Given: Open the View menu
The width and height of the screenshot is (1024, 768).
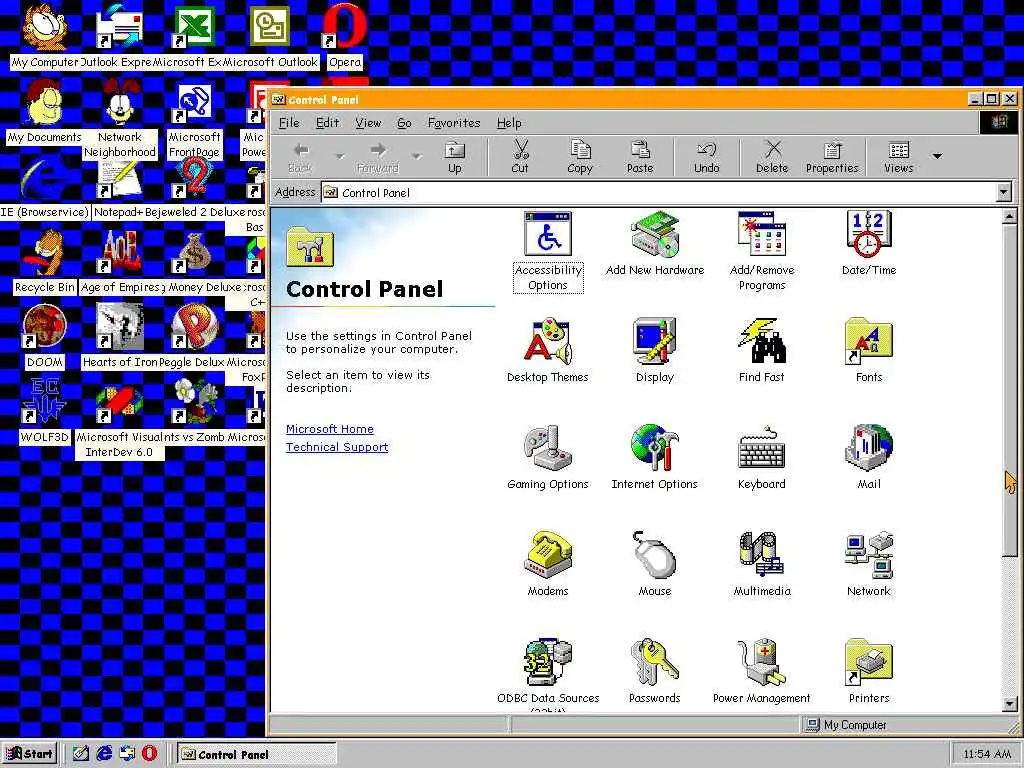Looking at the screenshot, I should coord(368,123).
